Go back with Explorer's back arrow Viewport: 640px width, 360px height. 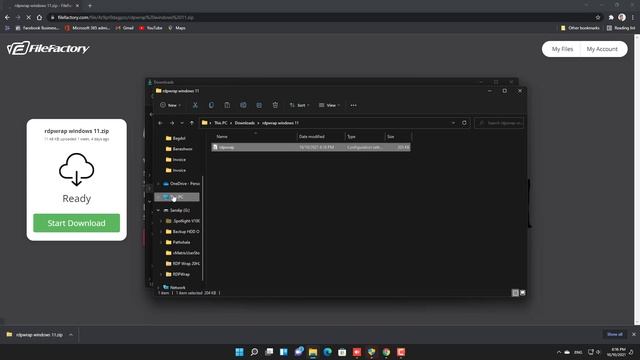pos(160,123)
